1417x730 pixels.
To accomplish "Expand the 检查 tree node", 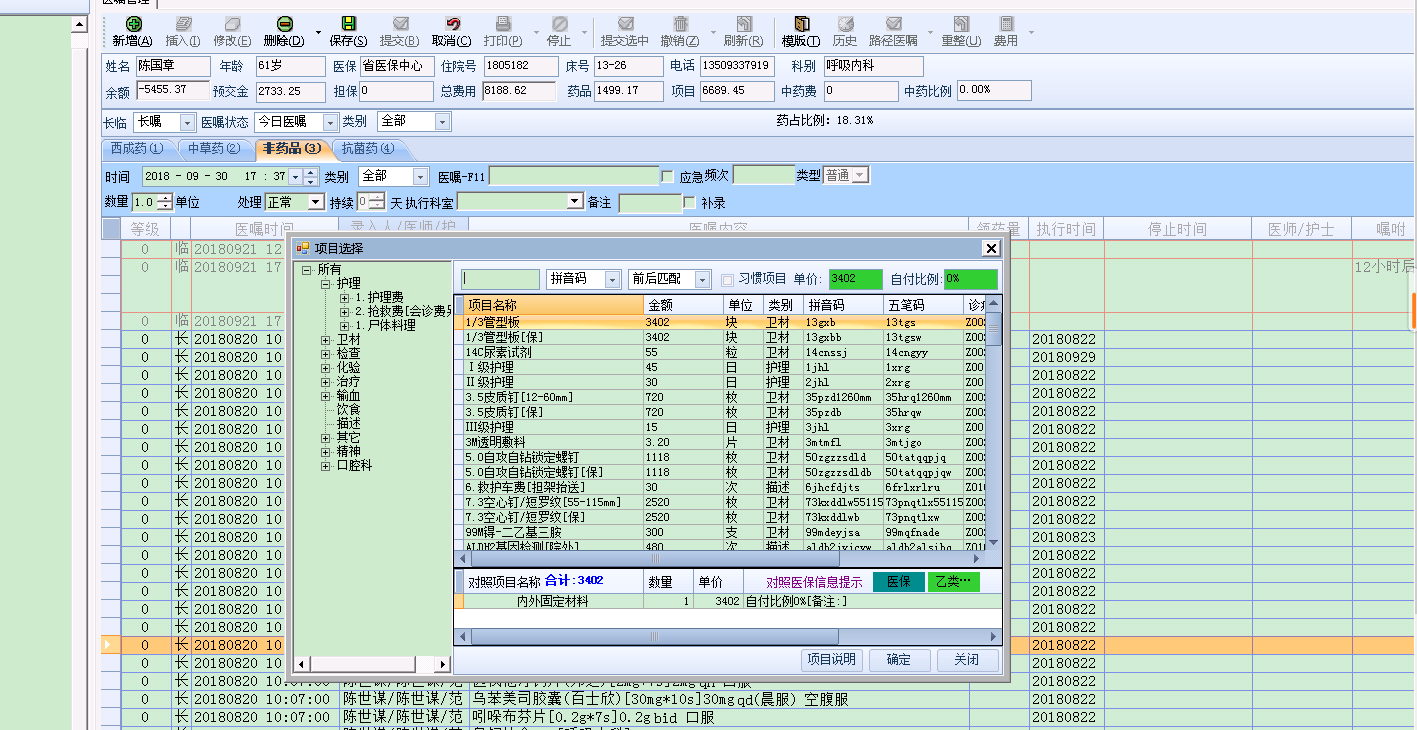I will [326, 354].
